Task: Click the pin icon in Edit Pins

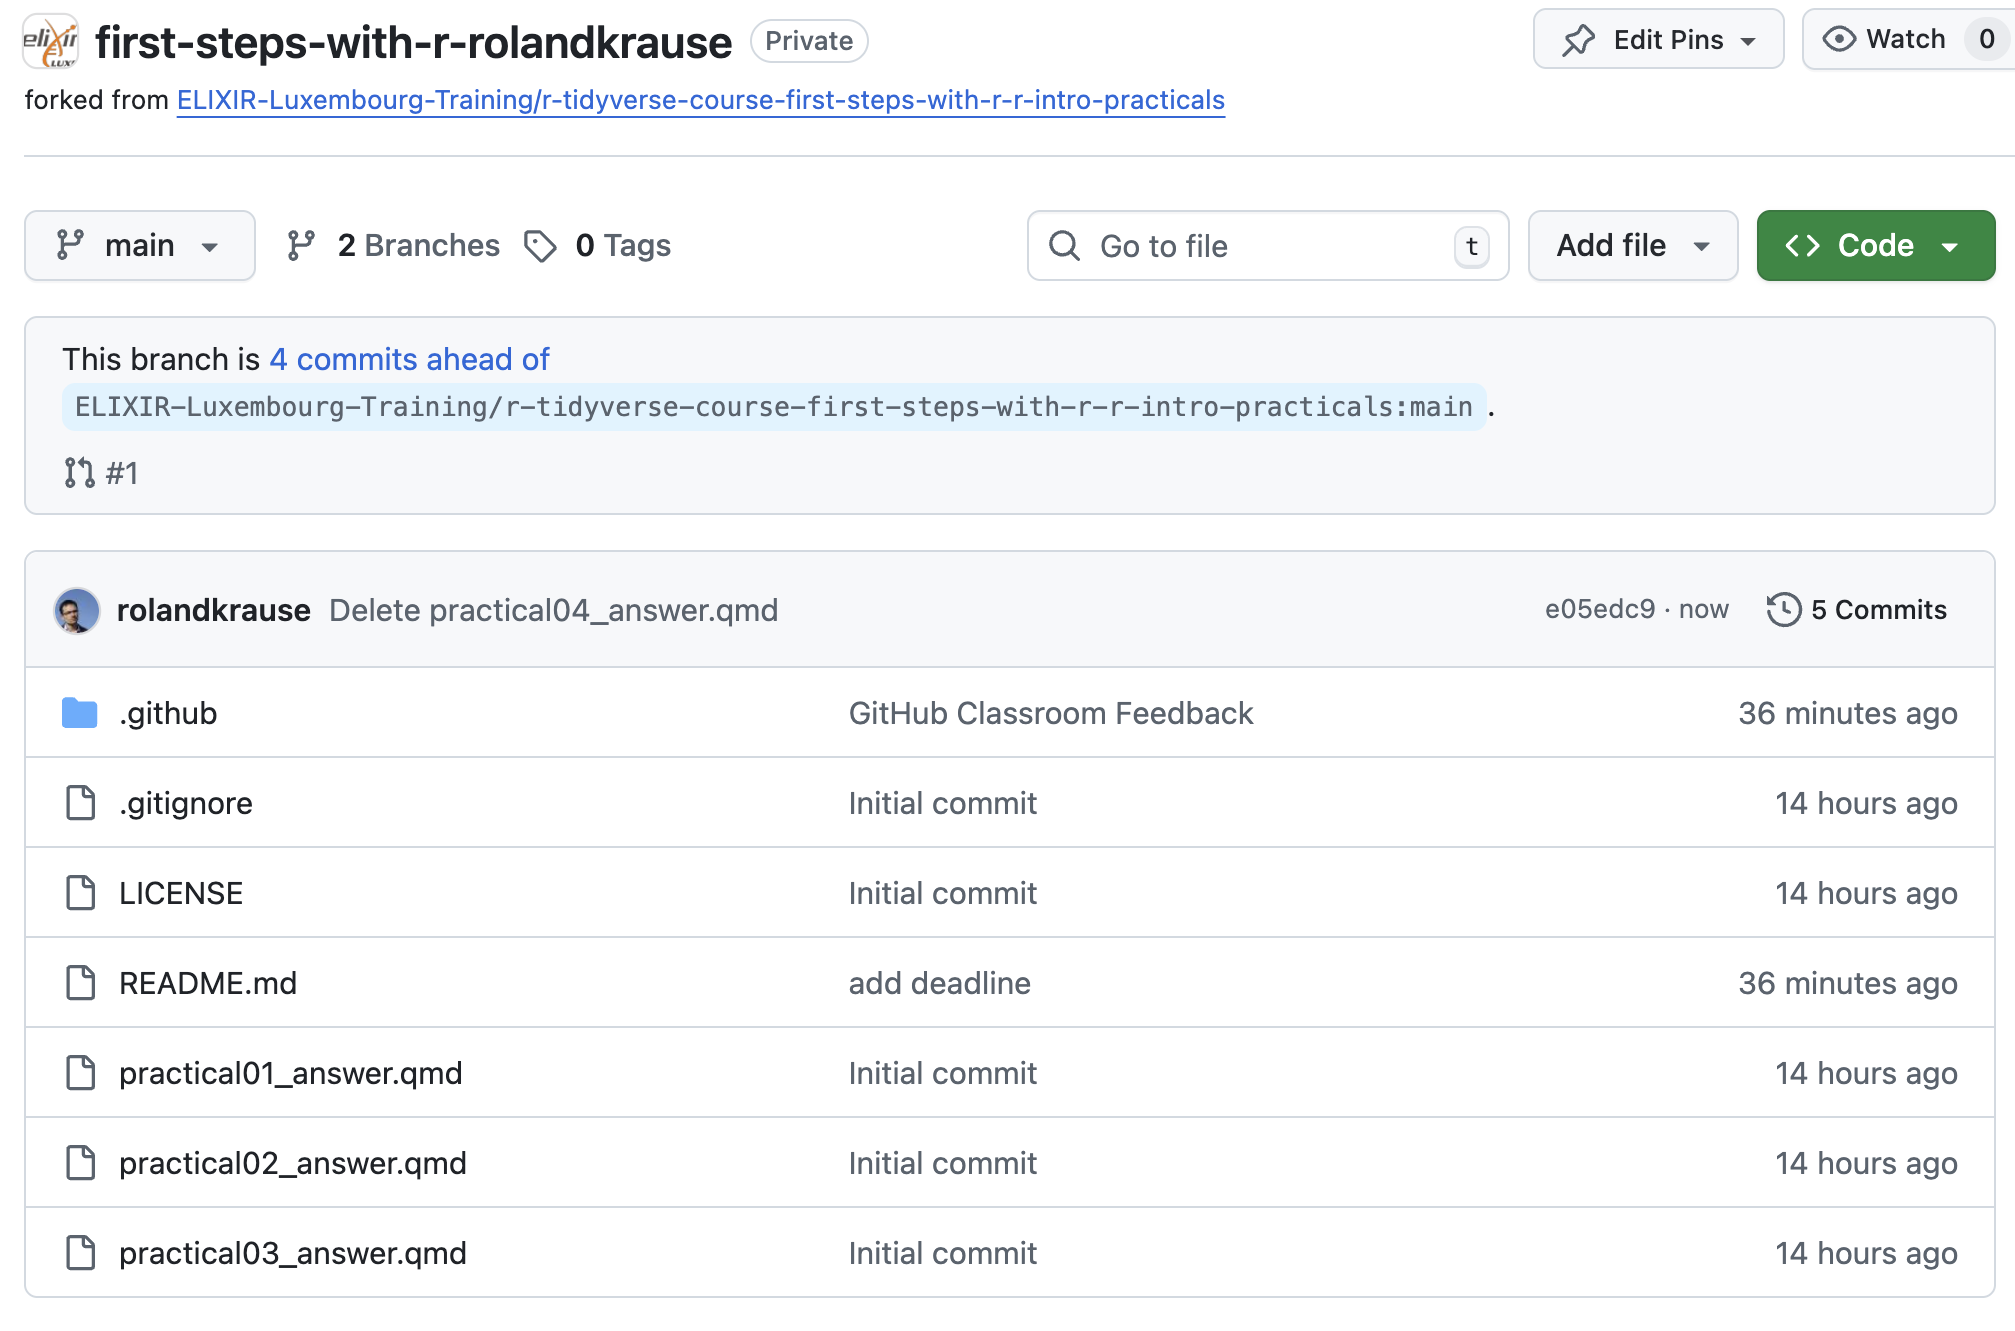Action: [x=1578, y=41]
